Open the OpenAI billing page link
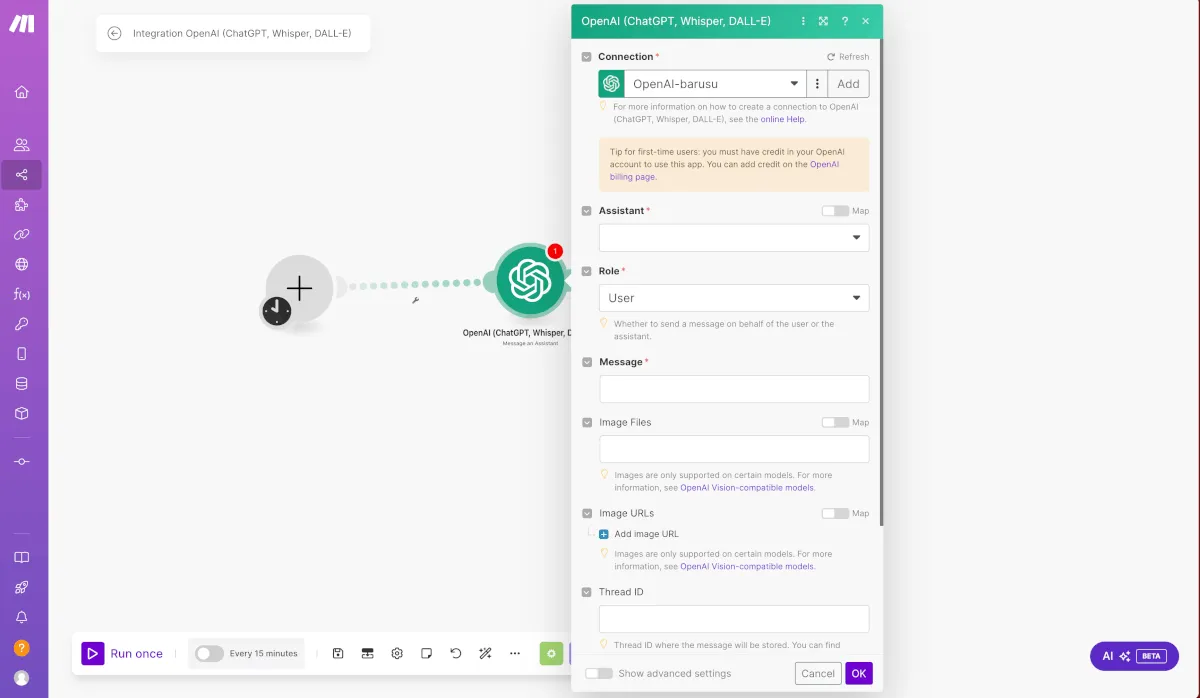Viewport: 1200px width, 698px height. point(725,170)
